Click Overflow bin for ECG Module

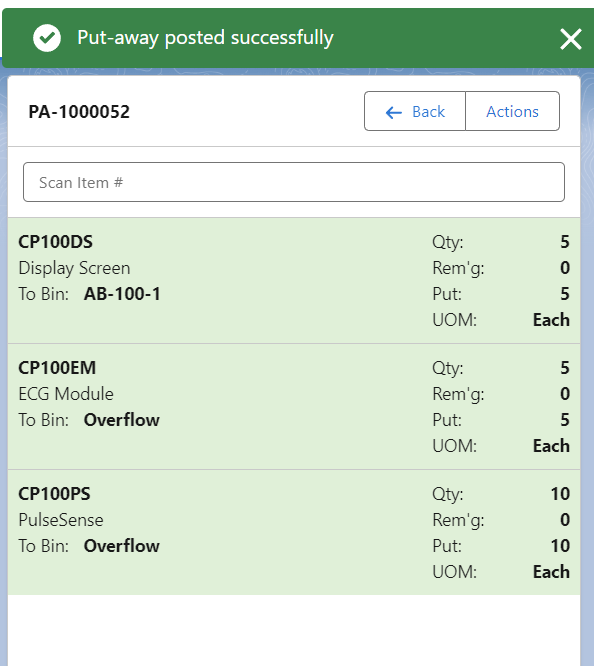[122, 420]
